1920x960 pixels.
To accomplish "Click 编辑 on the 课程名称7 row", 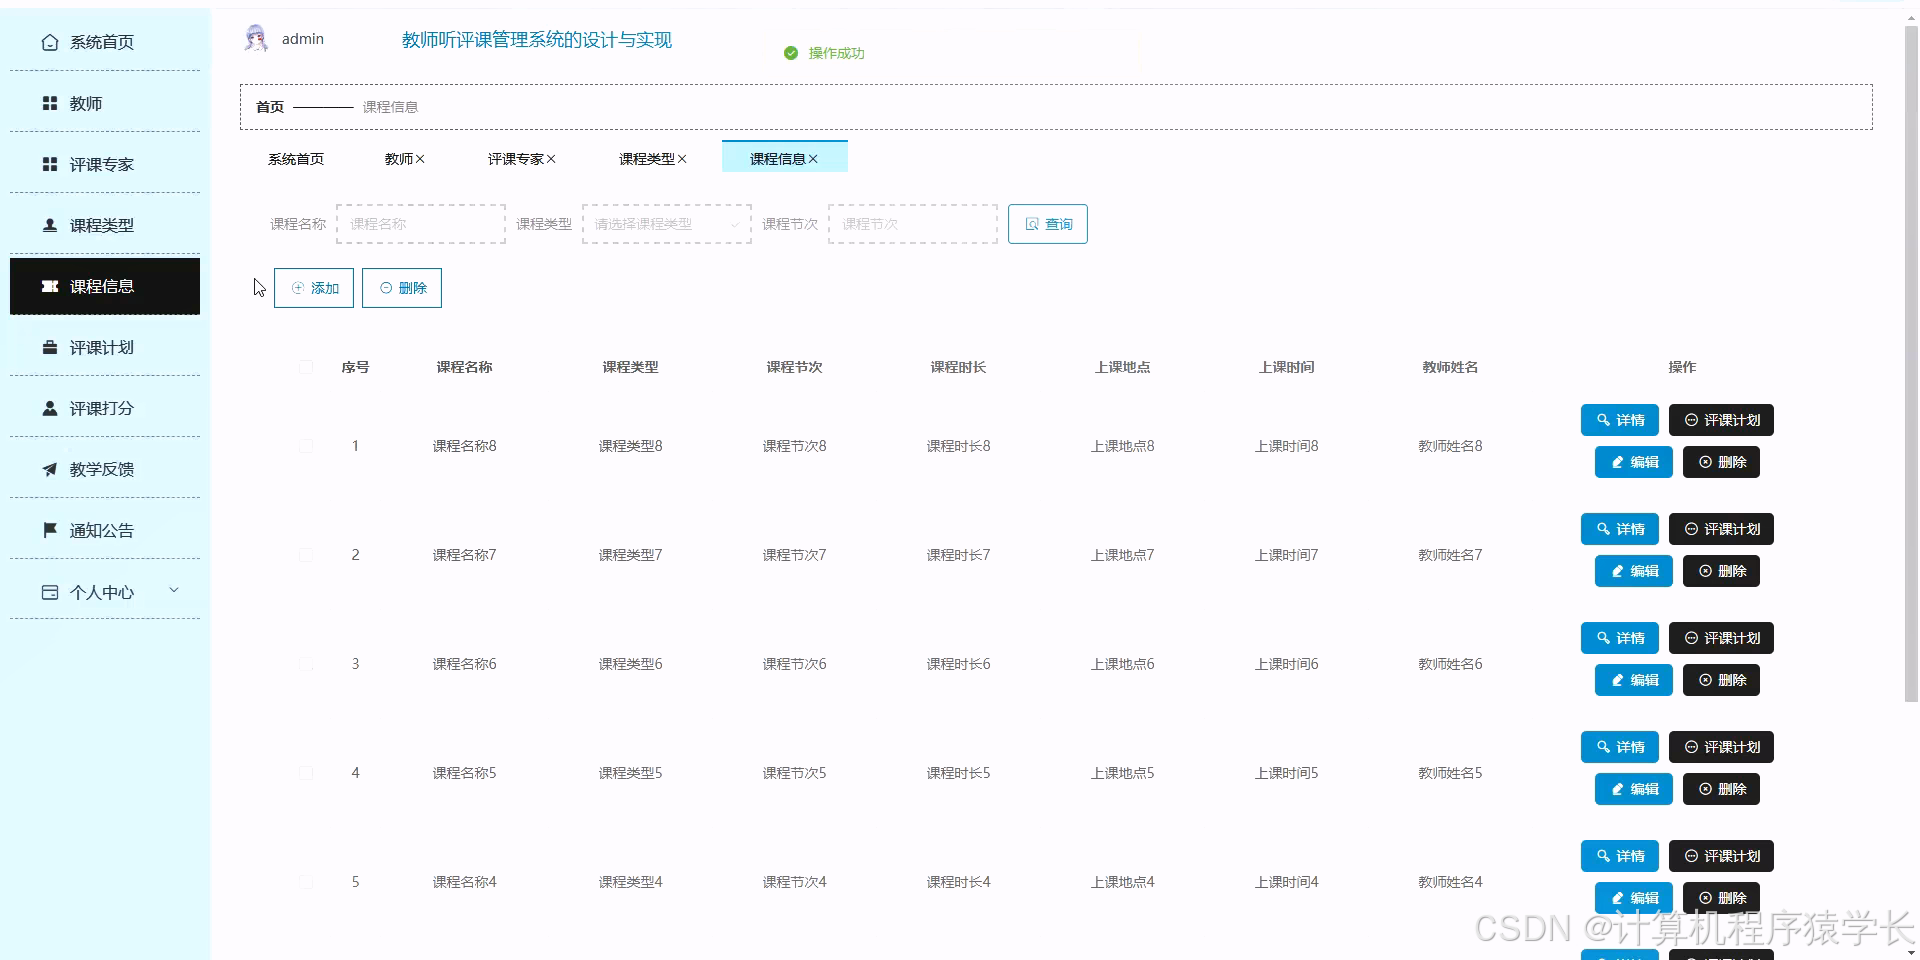I will tap(1632, 571).
